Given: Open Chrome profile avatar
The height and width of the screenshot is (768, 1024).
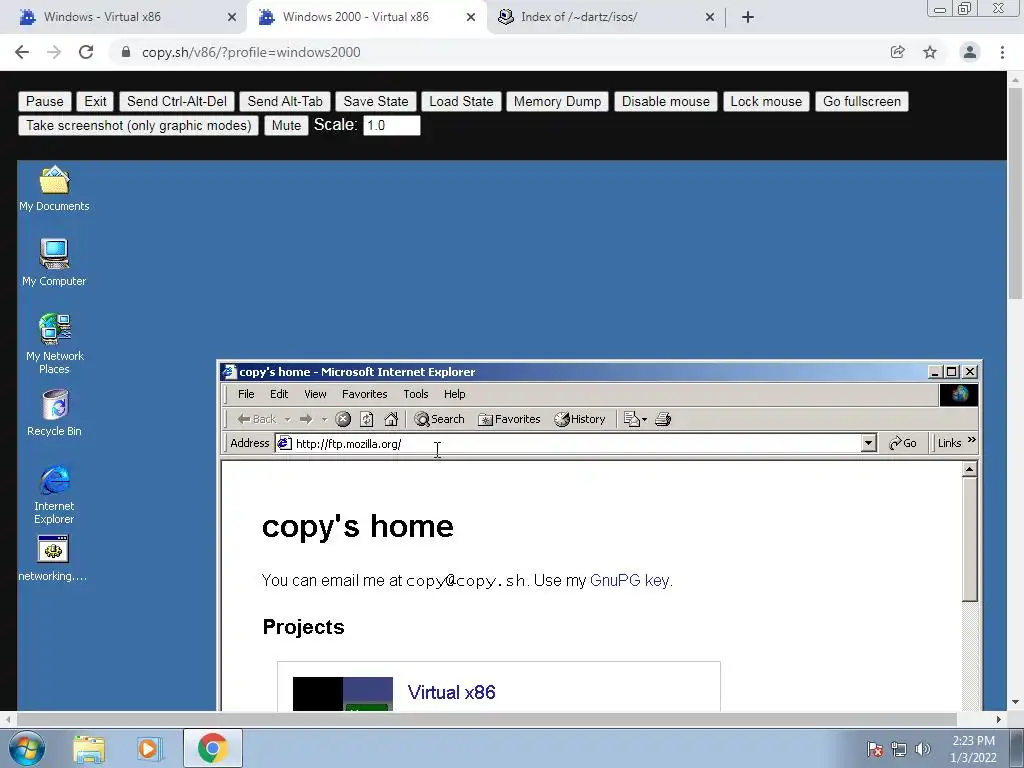Looking at the screenshot, I should pos(970,52).
